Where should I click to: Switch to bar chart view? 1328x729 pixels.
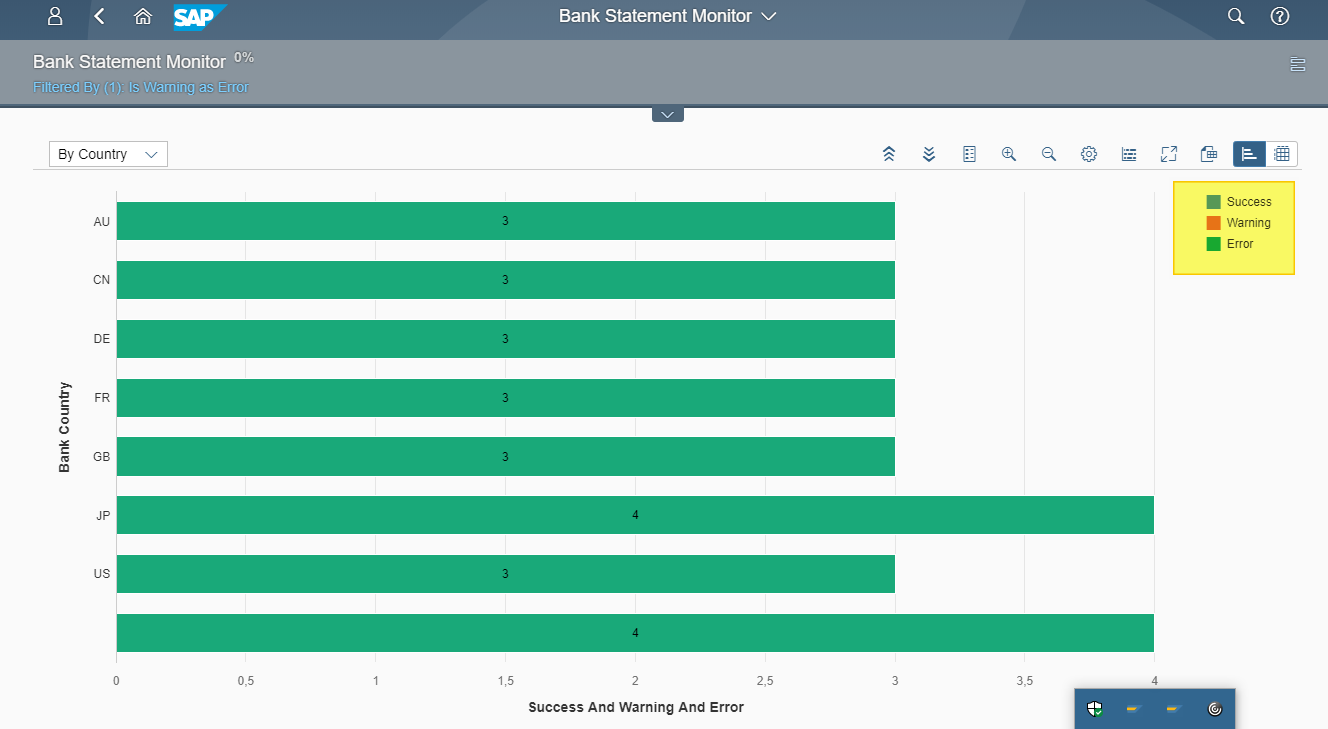[1249, 154]
